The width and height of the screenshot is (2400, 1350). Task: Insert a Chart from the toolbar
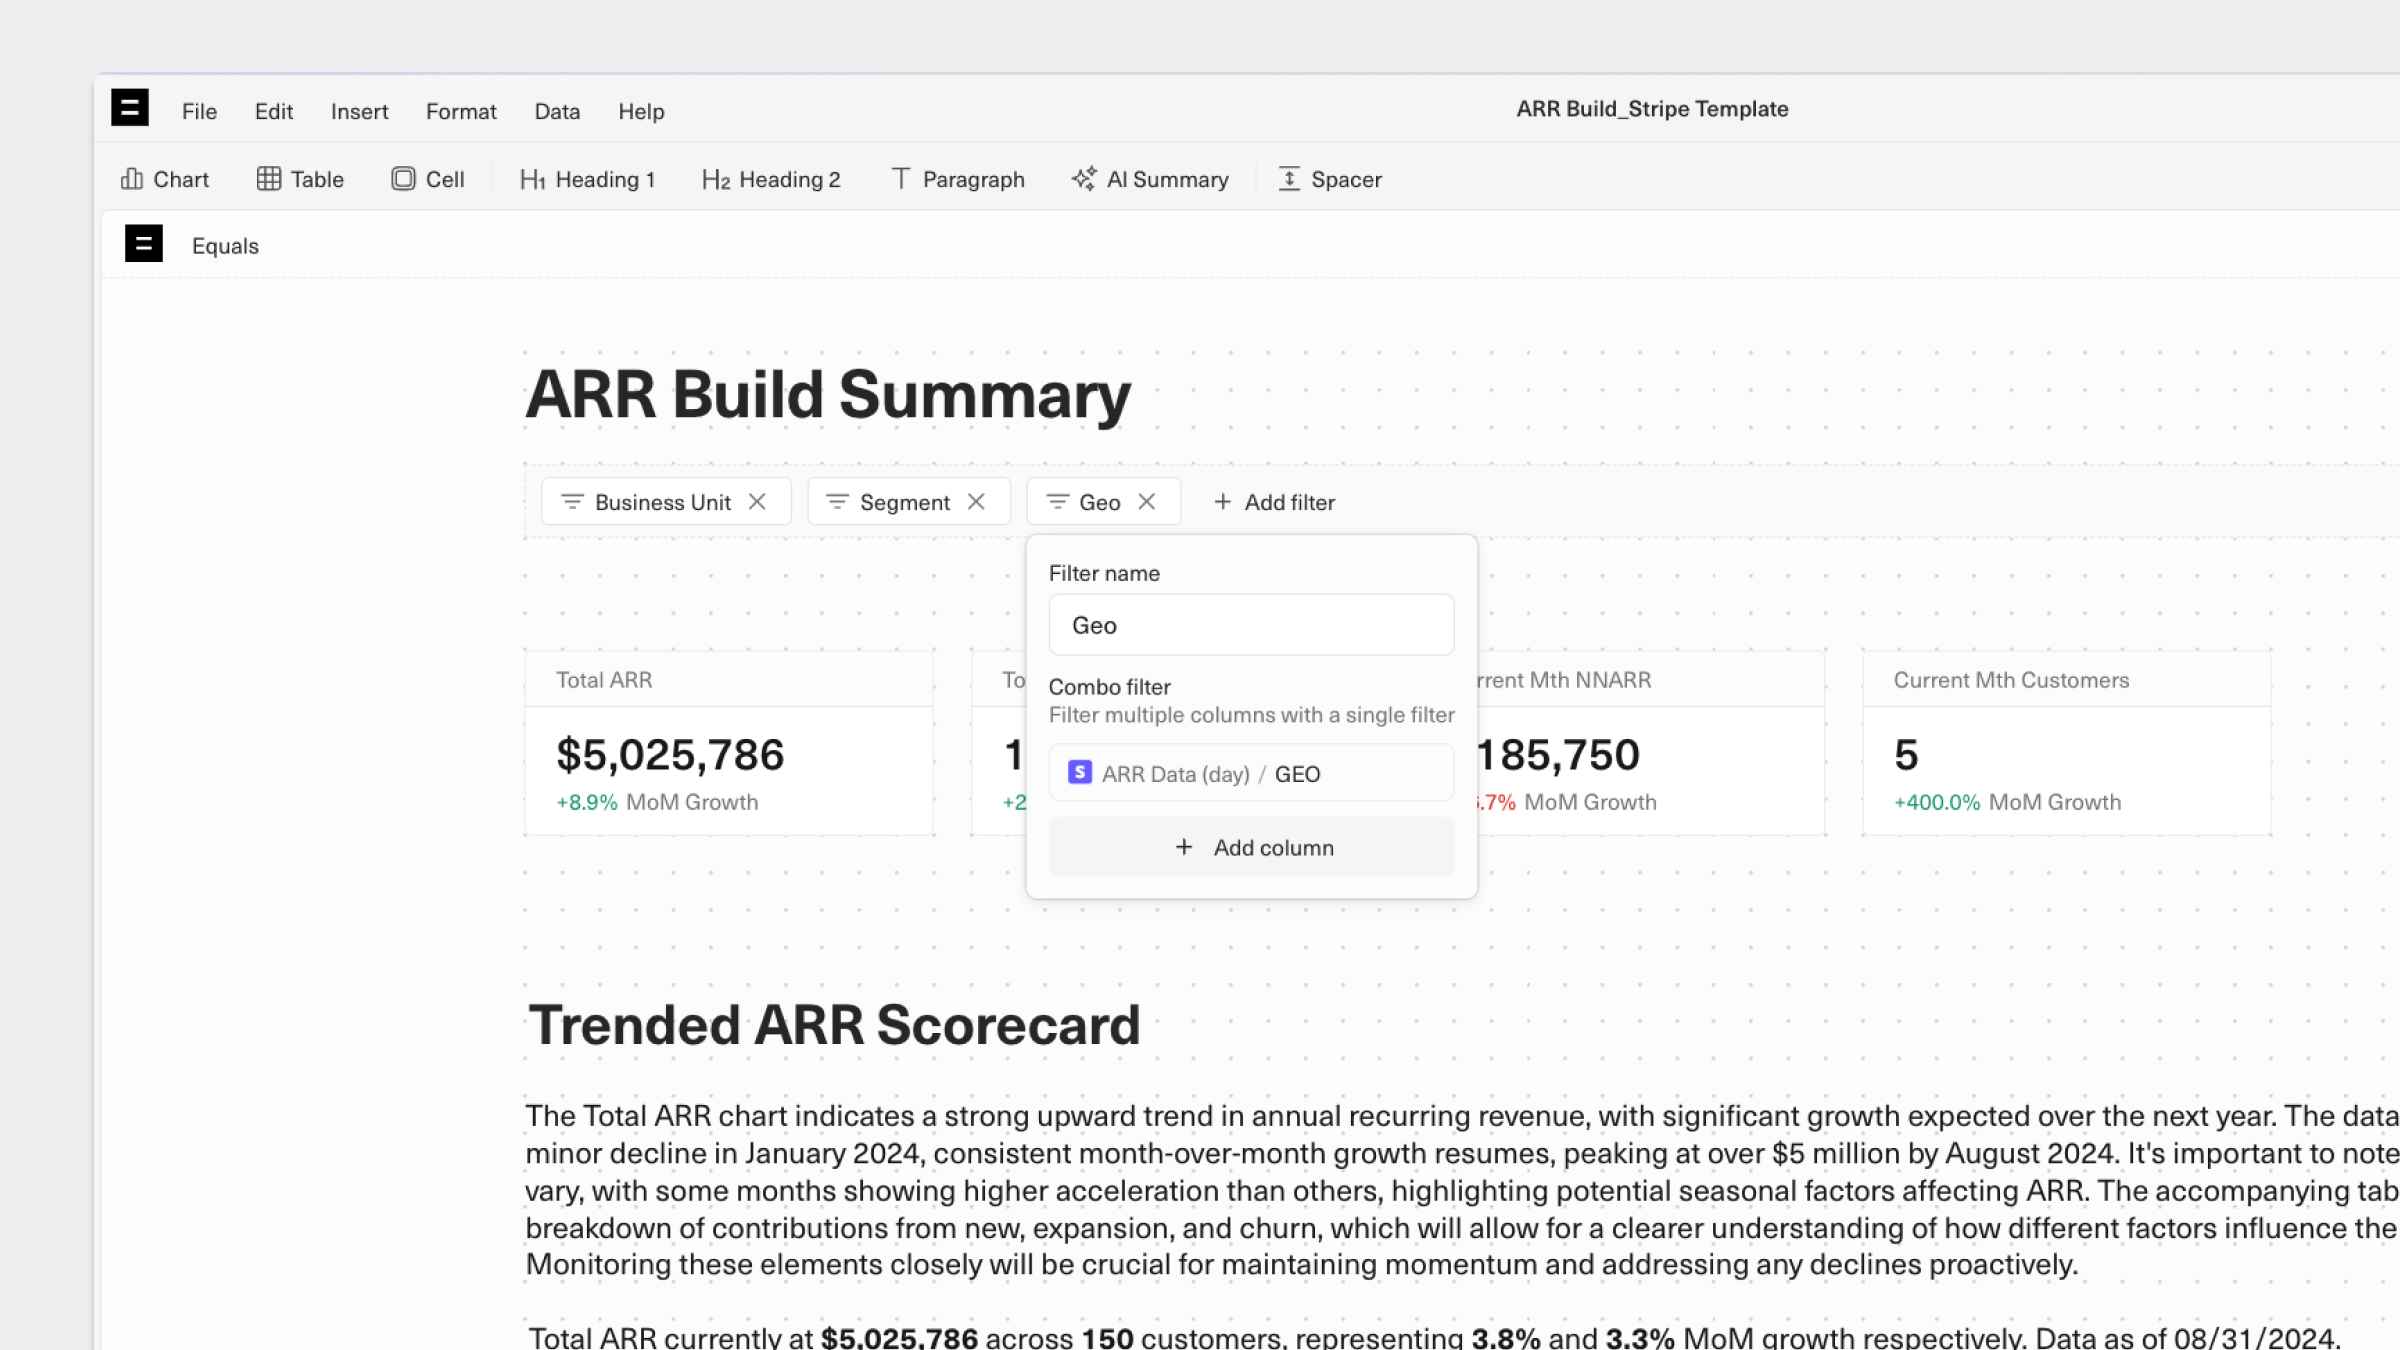pos(165,179)
